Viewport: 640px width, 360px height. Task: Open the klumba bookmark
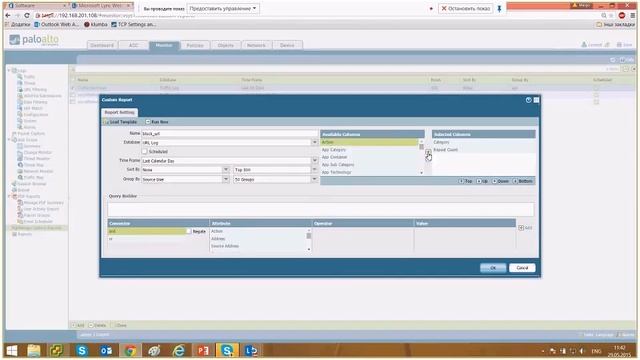(96, 24)
